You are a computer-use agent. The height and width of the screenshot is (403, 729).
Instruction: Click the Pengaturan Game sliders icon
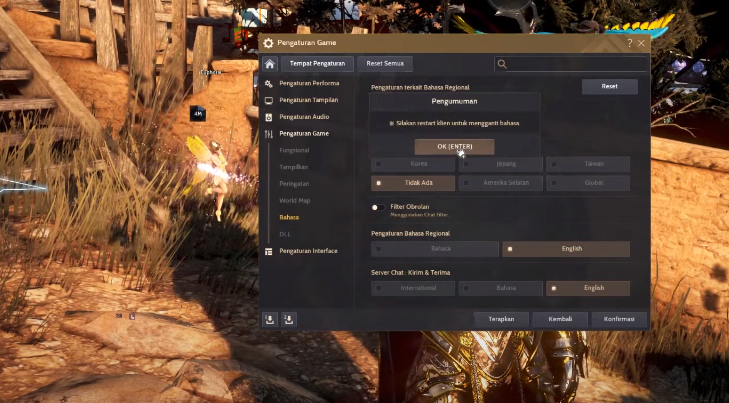pyautogui.click(x=269, y=134)
